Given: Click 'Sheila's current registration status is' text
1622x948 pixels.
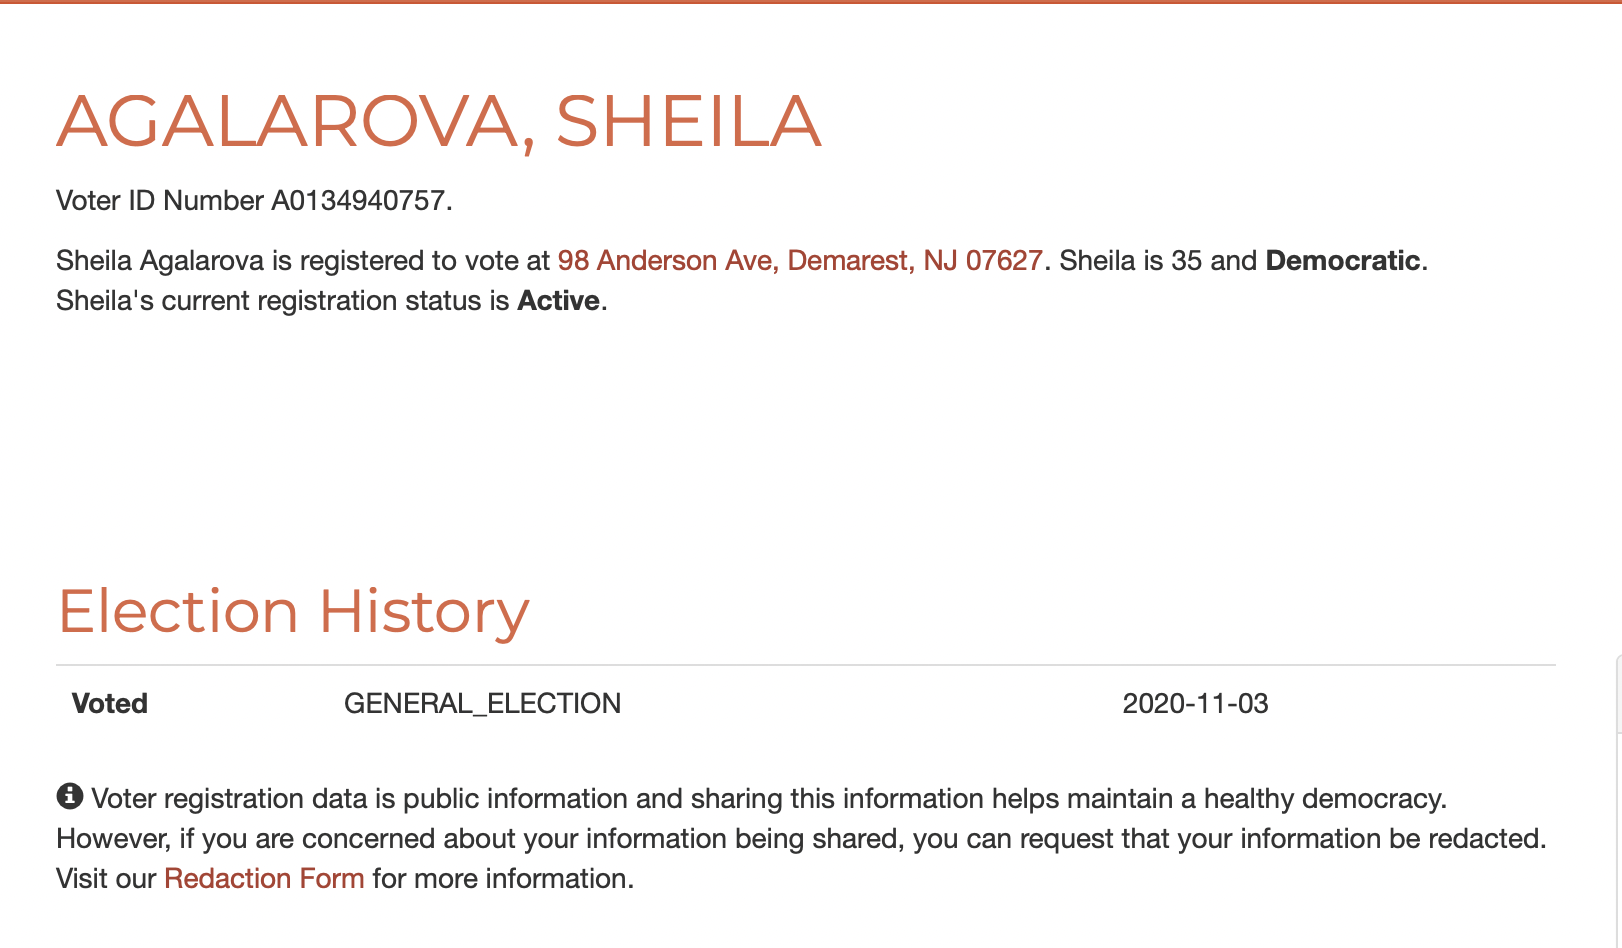Looking at the screenshot, I should tap(283, 301).
